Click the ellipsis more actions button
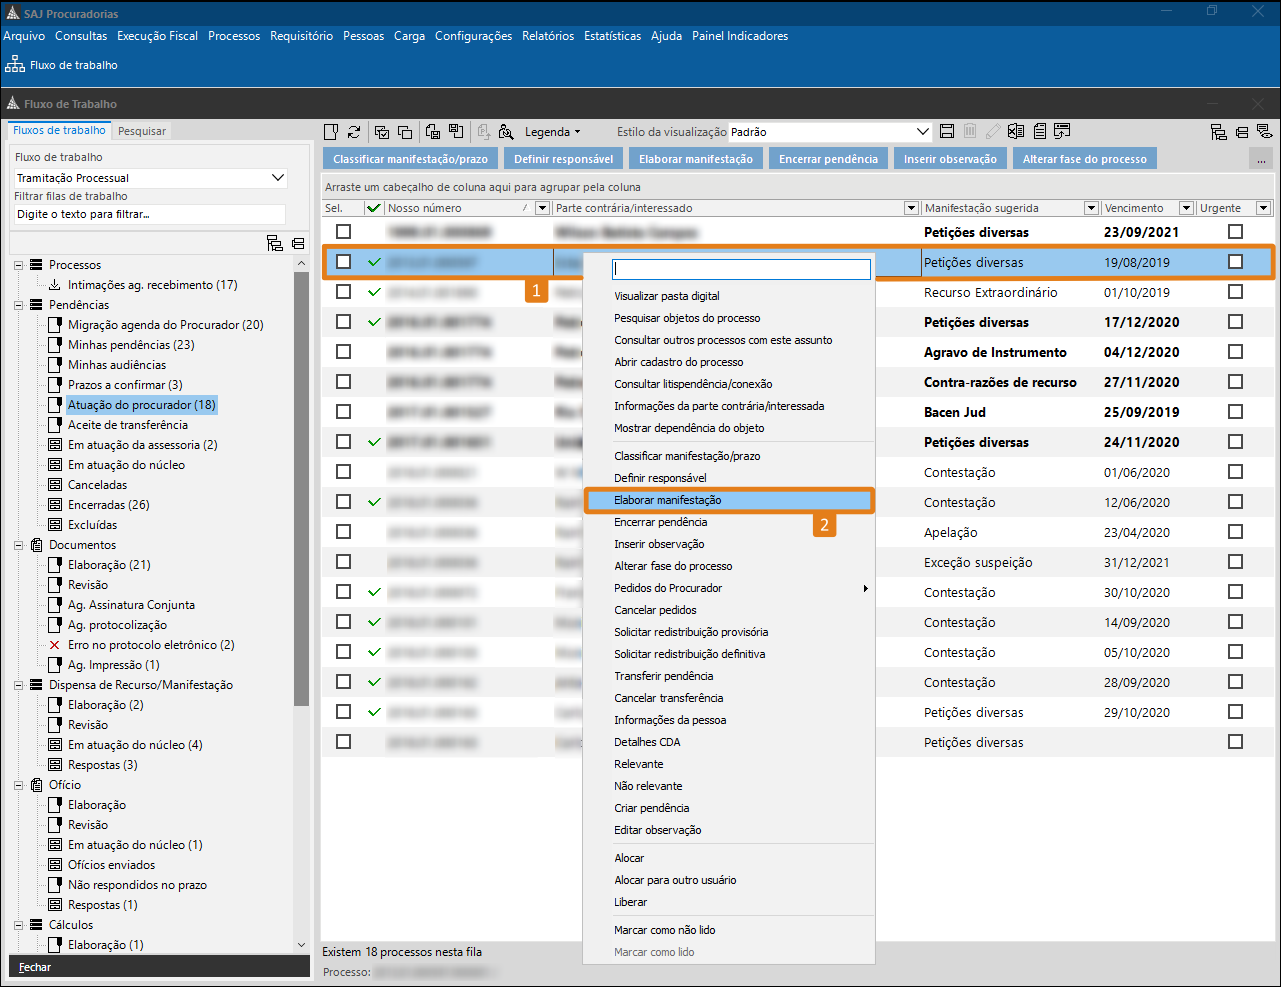This screenshot has height=987, width=1281. click(x=1261, y=159)
